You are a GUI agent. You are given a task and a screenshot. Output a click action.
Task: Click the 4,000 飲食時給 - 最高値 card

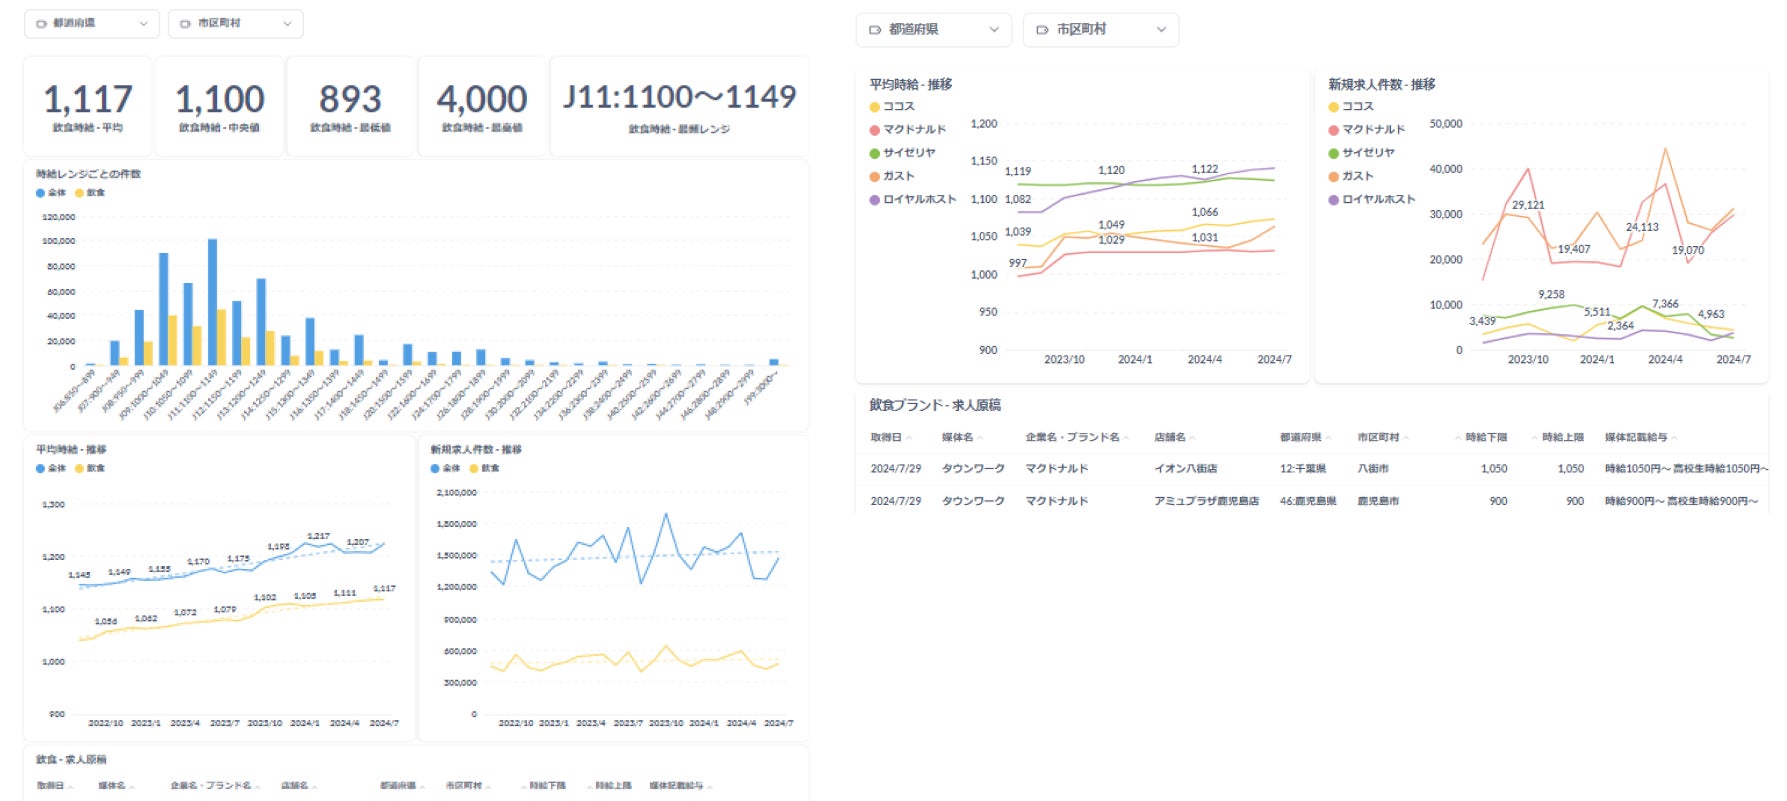(x=482, y=106)
